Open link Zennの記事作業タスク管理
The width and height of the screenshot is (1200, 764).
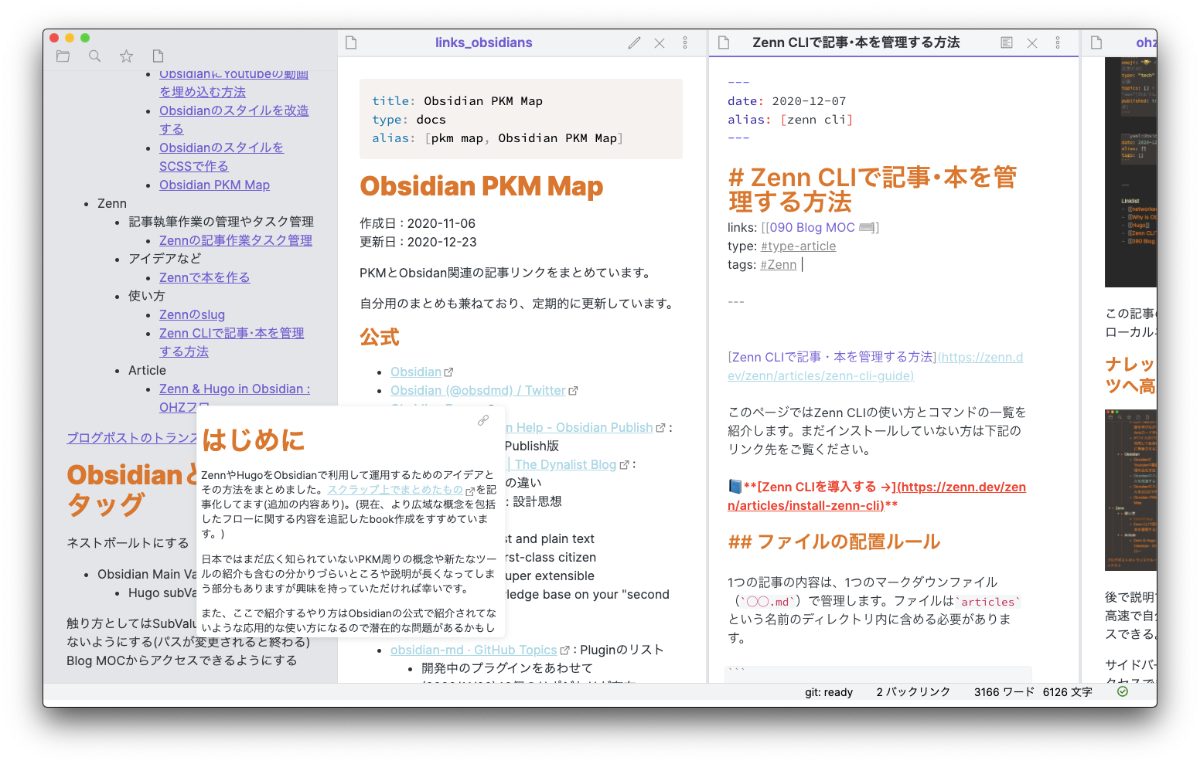pos(236,240)
